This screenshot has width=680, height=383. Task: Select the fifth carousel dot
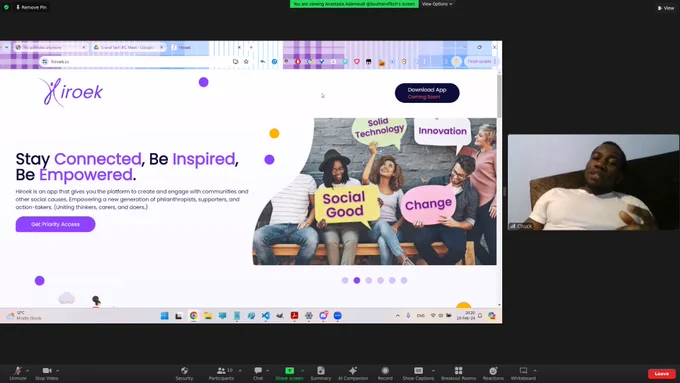[x=392, y=280]
